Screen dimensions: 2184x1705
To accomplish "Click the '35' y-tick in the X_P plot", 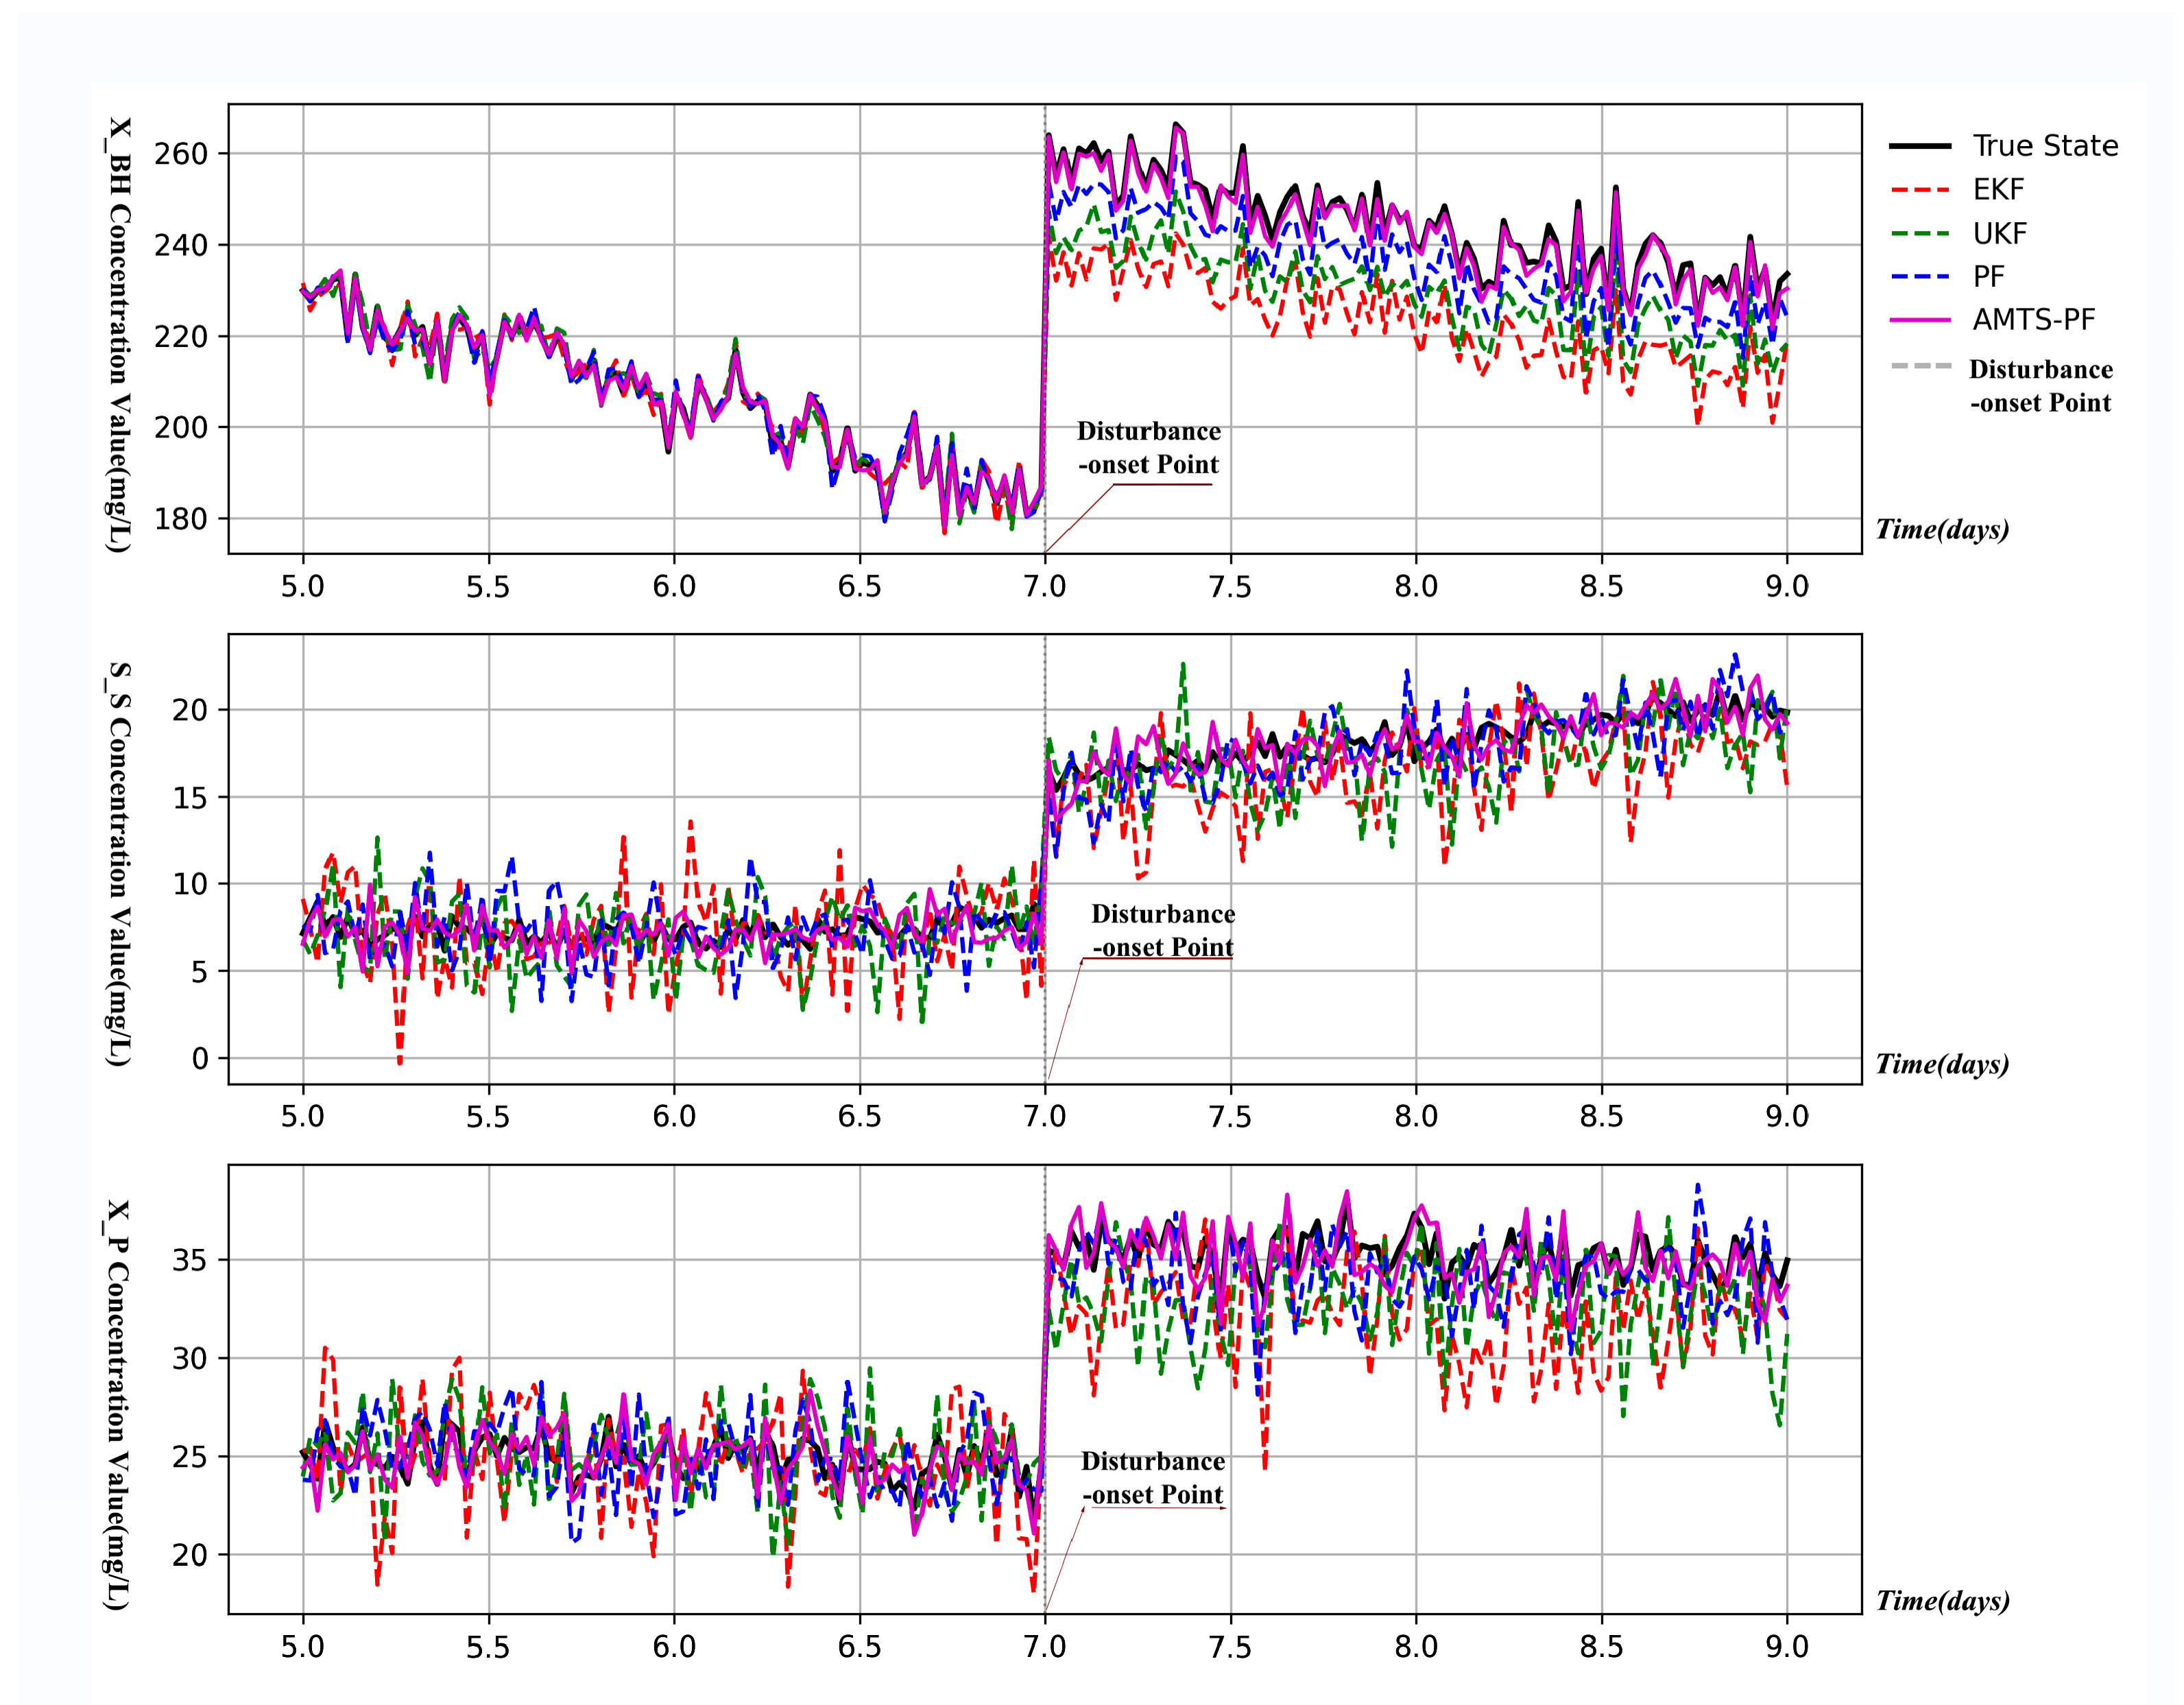I will tap(190, 1260).
